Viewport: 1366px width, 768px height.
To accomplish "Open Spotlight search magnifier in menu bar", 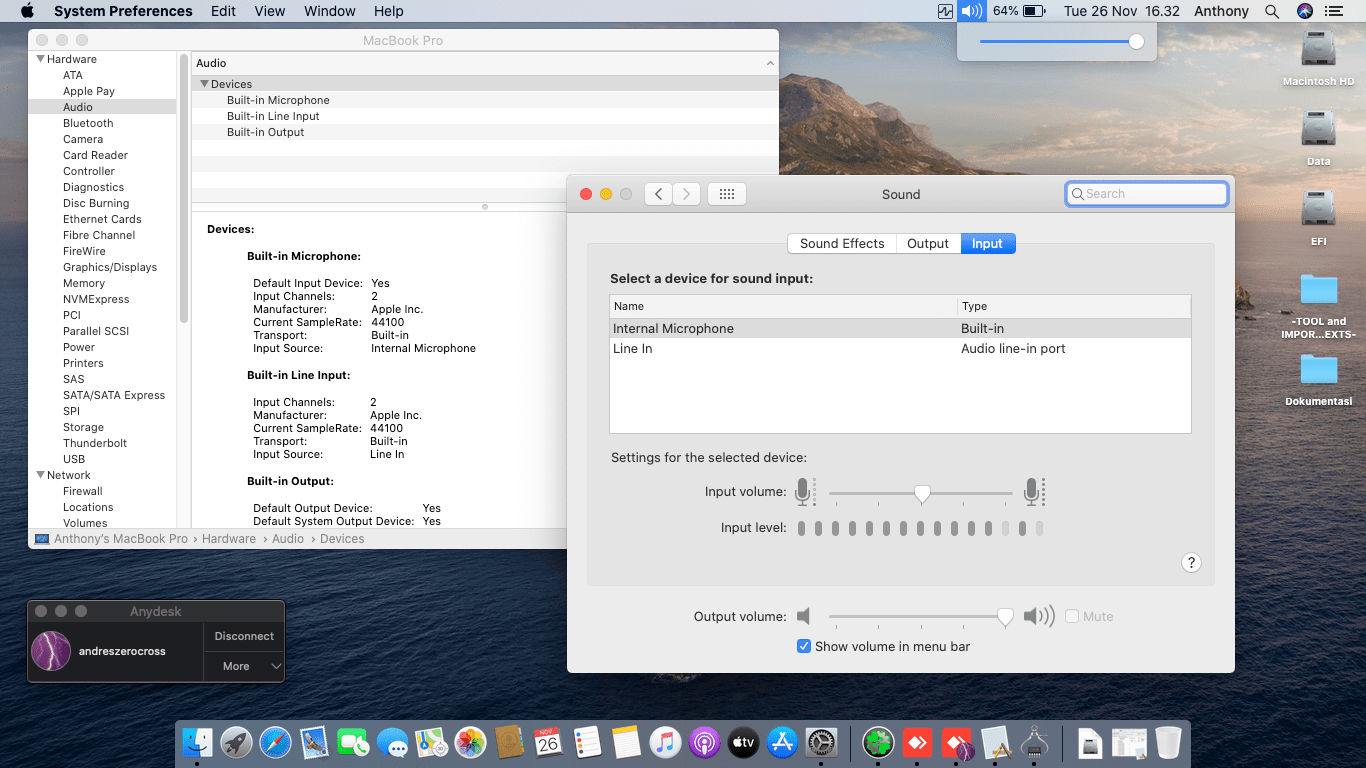I will [x=1272, y=11].
